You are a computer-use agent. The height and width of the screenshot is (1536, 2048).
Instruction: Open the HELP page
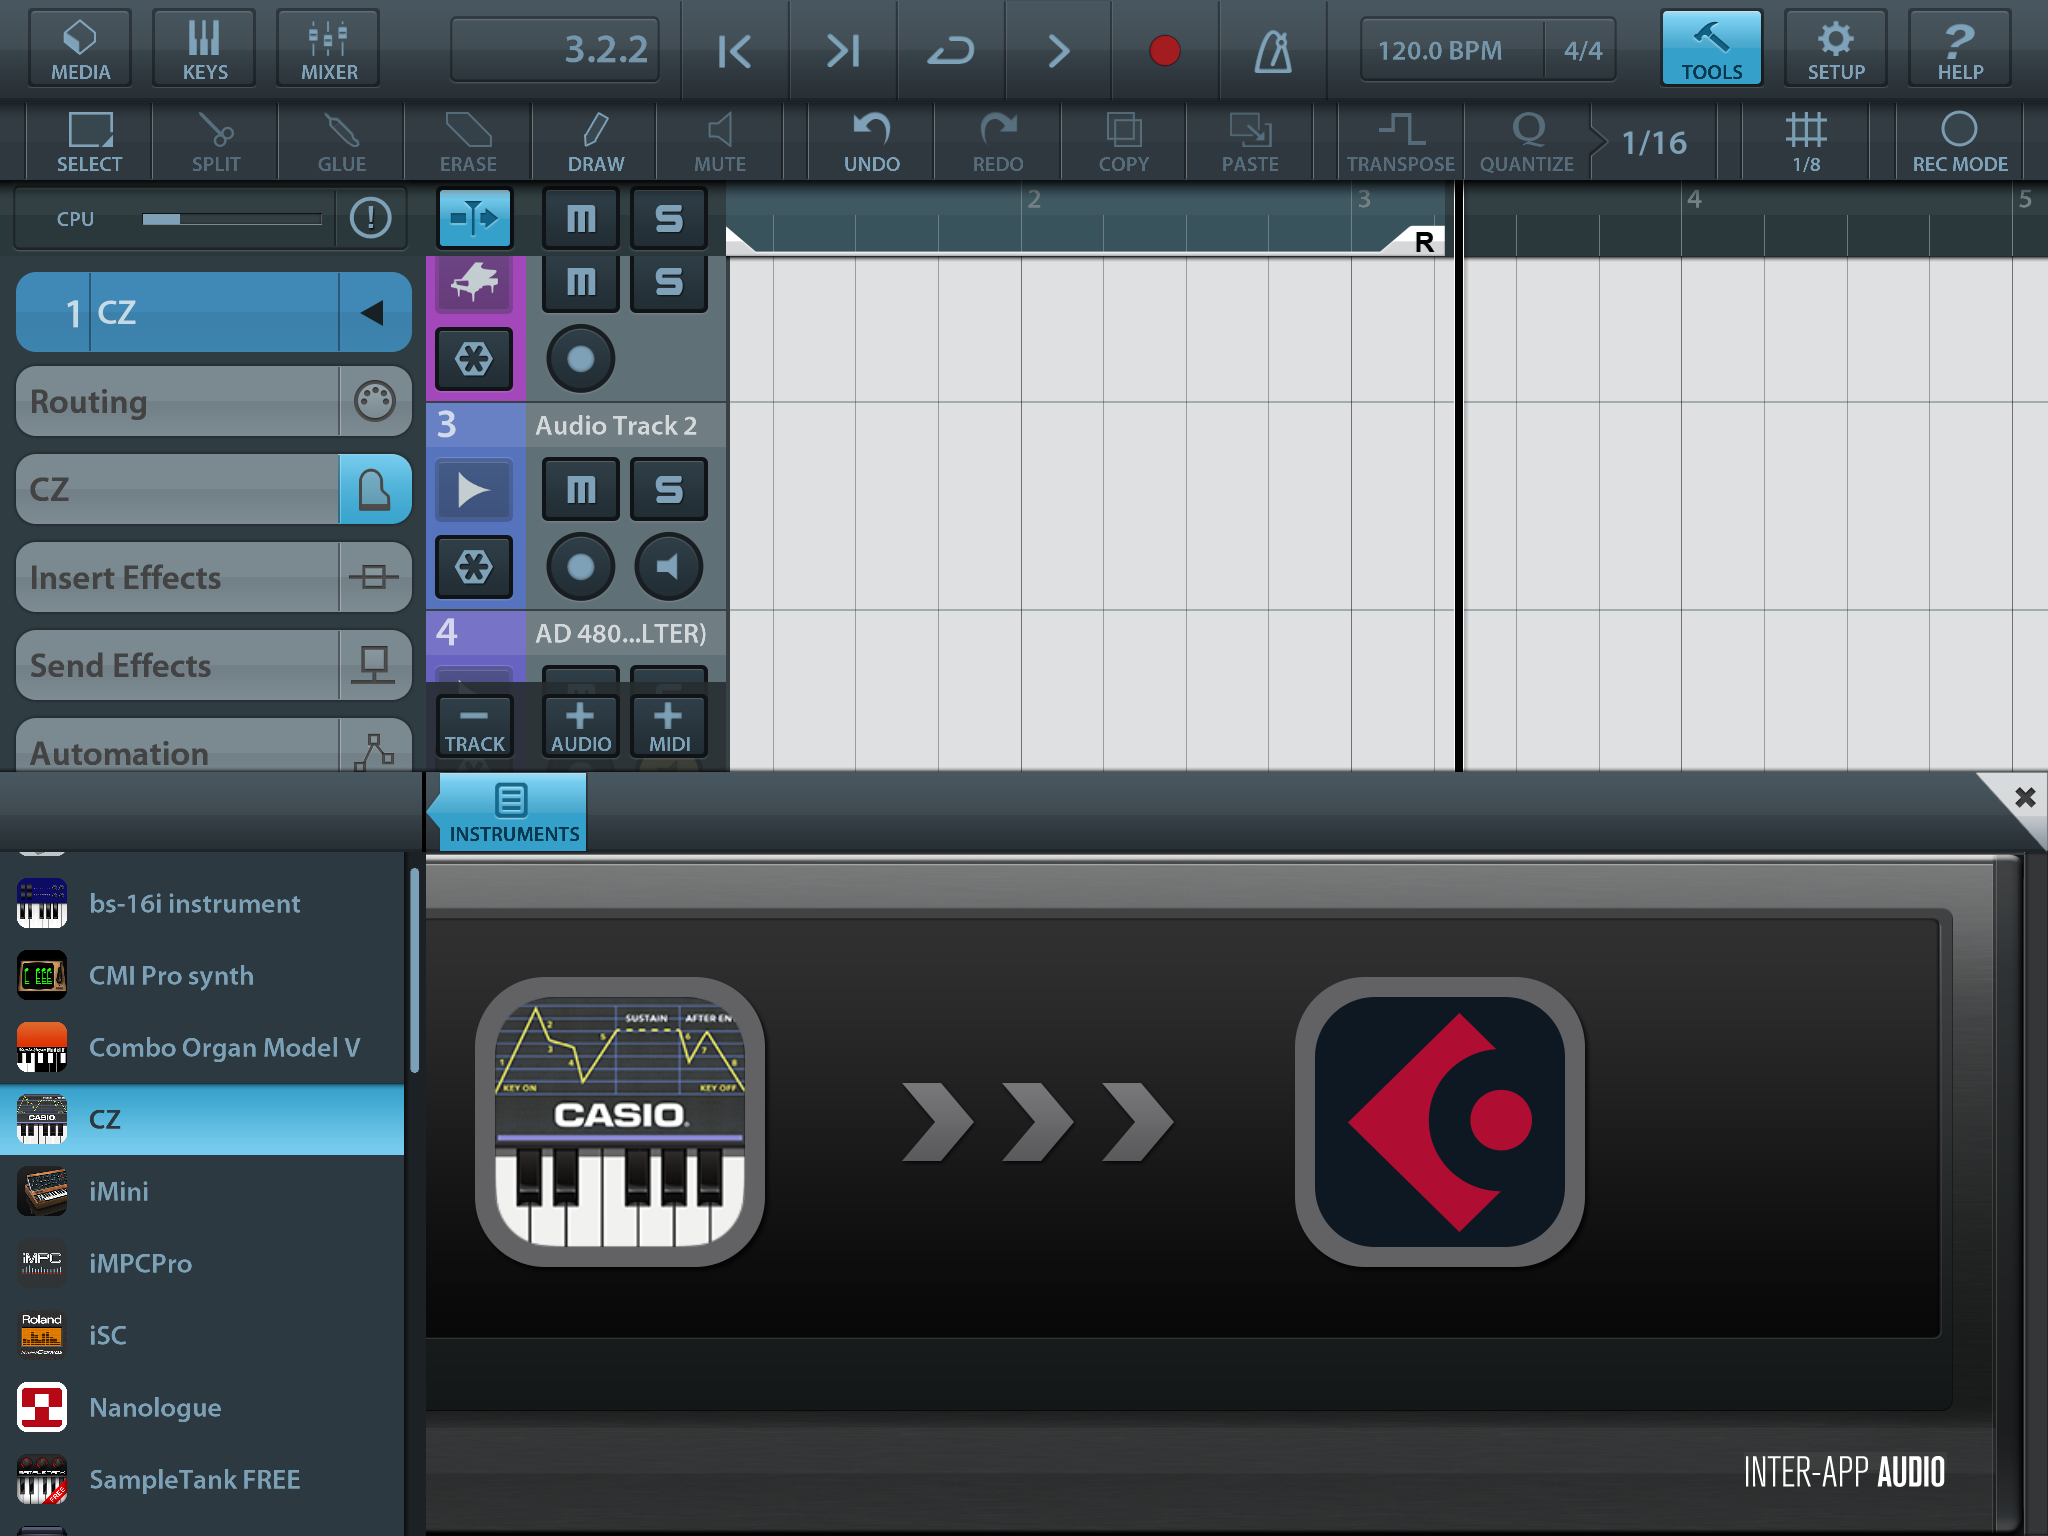[x=1960, y=48]
